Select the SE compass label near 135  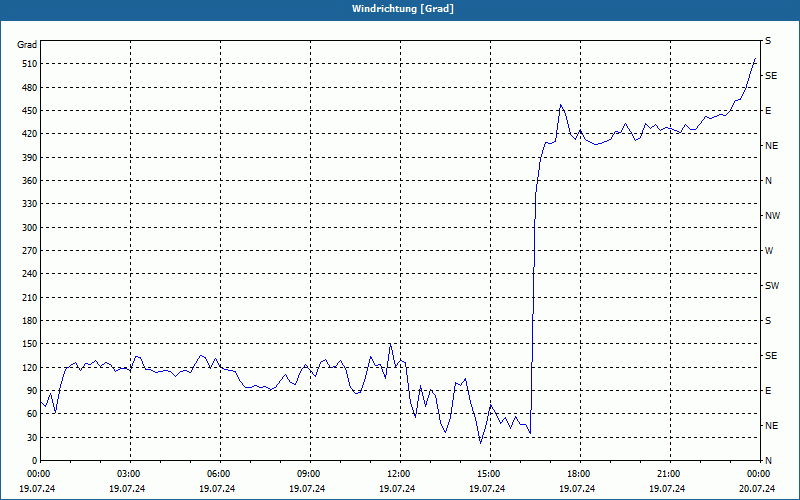pos(771,356)
